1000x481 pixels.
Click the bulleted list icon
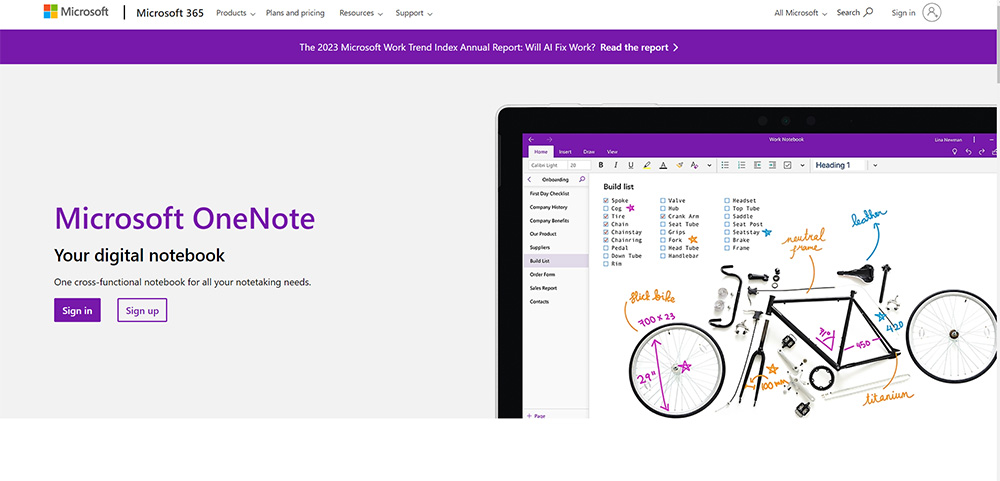(725, 165)
